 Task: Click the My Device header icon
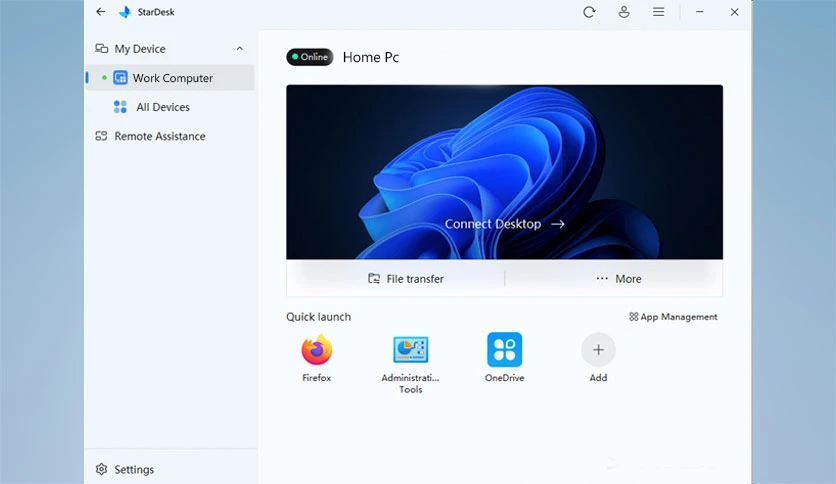point(101,49)
